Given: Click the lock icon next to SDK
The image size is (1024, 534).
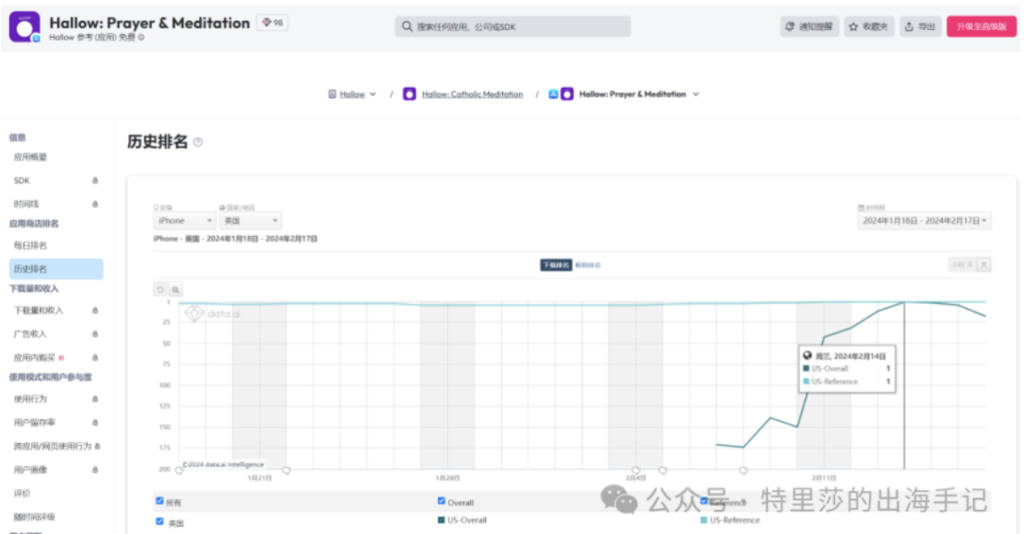Looking at the screenshot, I should pyautogui.click(x=95, y=180).
